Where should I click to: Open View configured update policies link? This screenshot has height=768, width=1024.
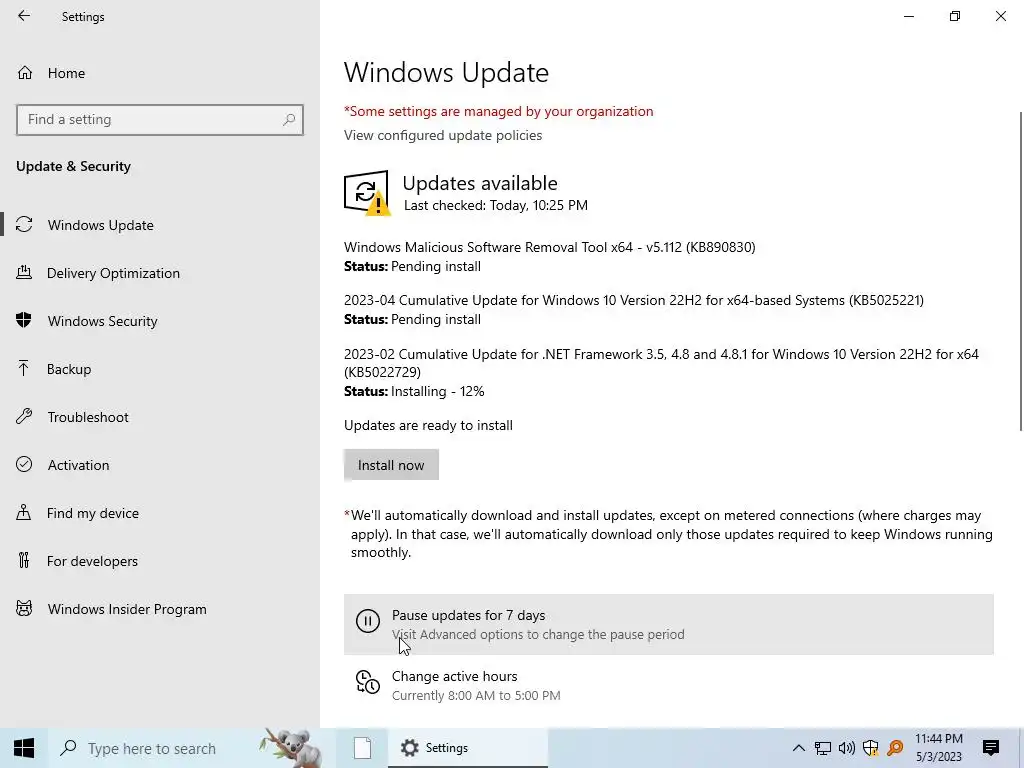pyautogui.click(x=443, y=135)
